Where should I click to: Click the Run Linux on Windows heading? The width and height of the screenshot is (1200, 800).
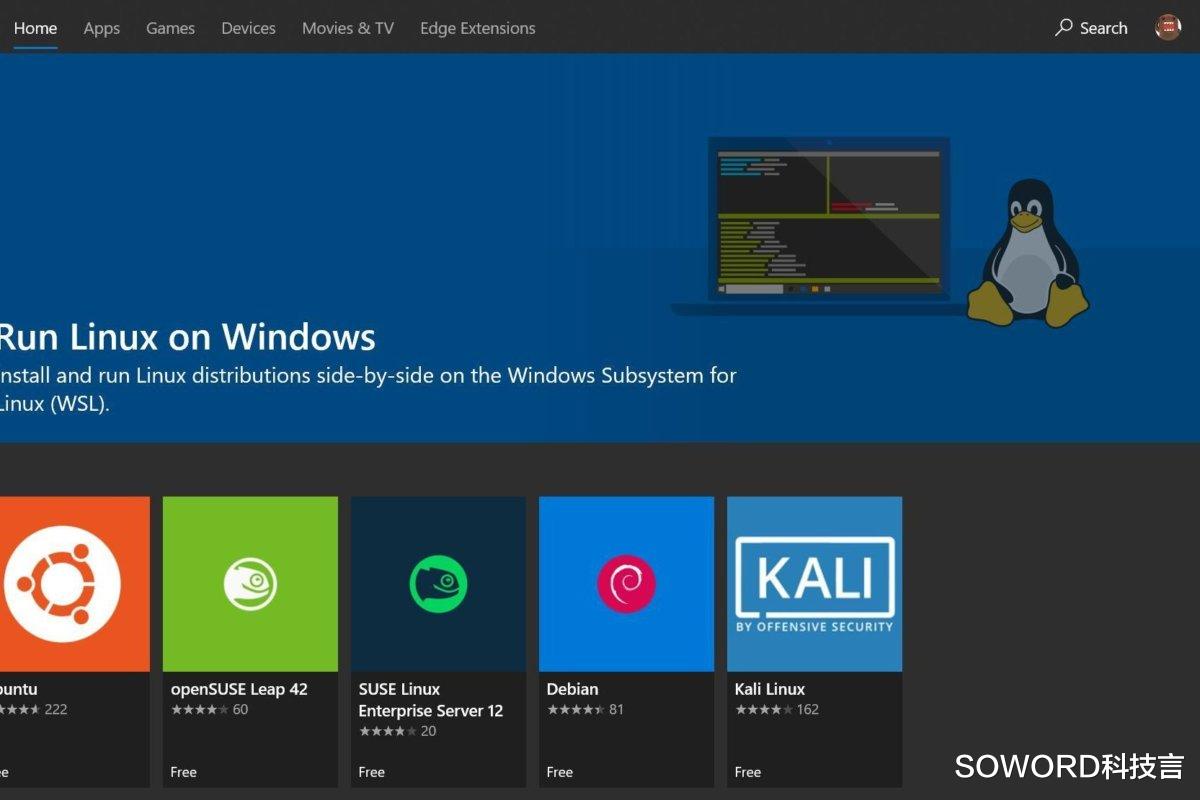187,337
